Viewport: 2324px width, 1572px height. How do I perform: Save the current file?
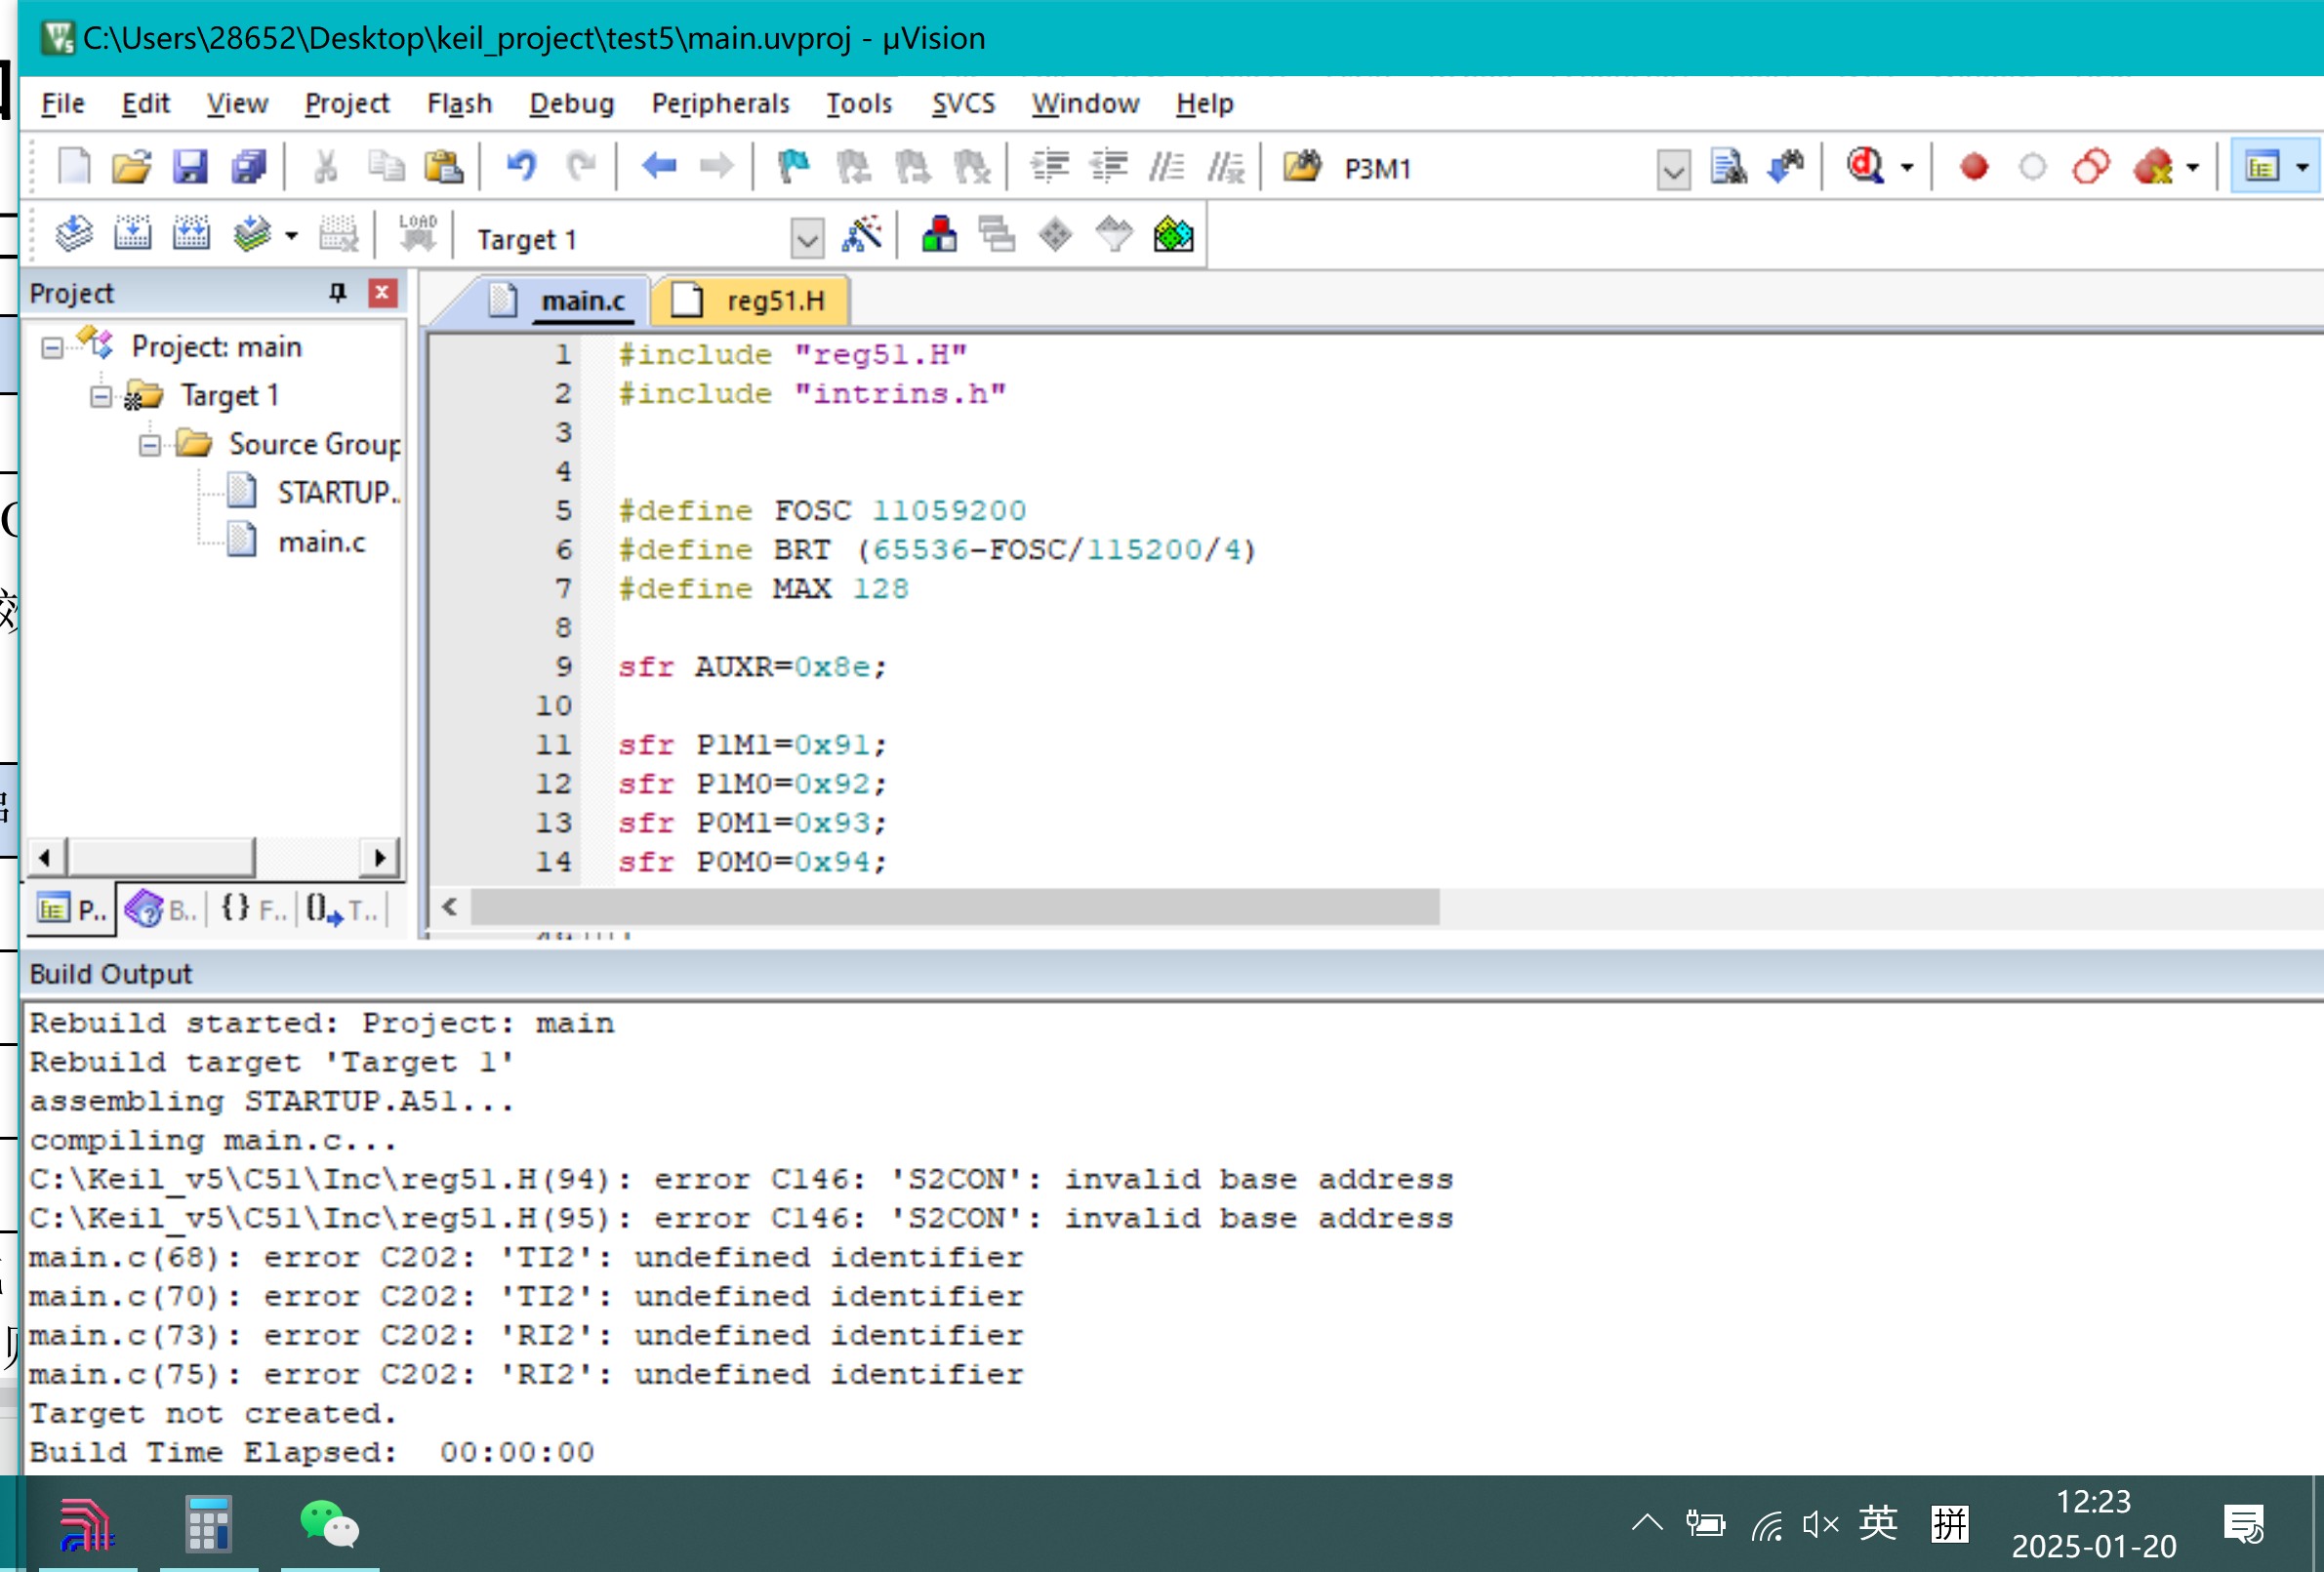pos(190,166)
